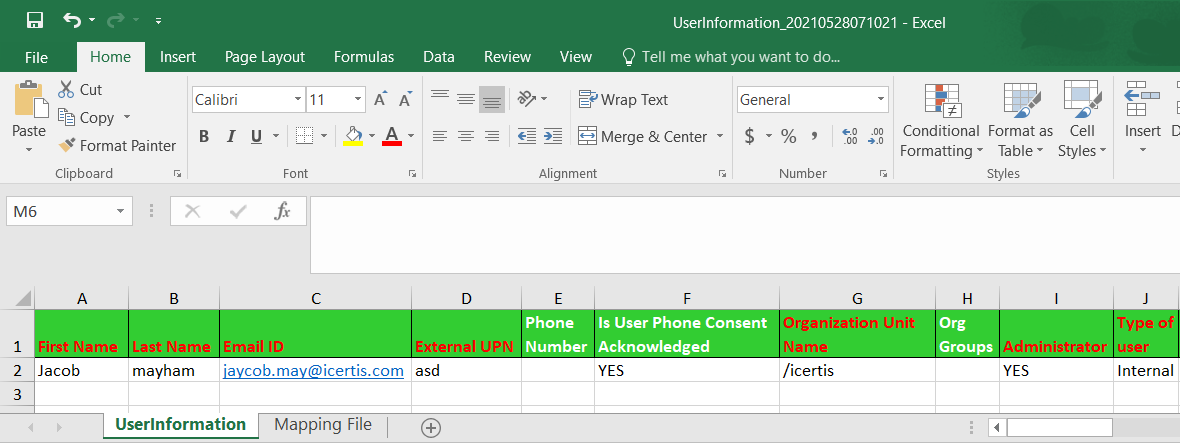
Task: Open the font name Calibri dropdown
Action: tap(298, 100)
